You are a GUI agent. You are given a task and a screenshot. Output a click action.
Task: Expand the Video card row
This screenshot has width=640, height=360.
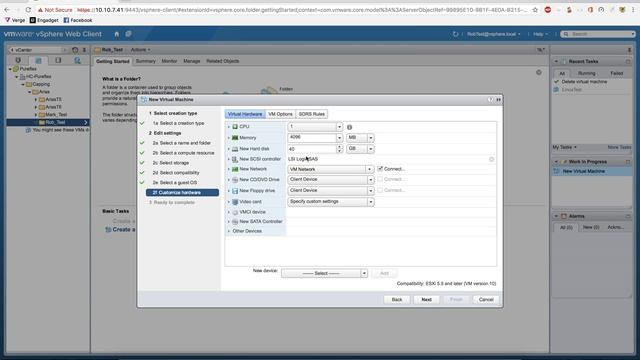coord(229,202)
